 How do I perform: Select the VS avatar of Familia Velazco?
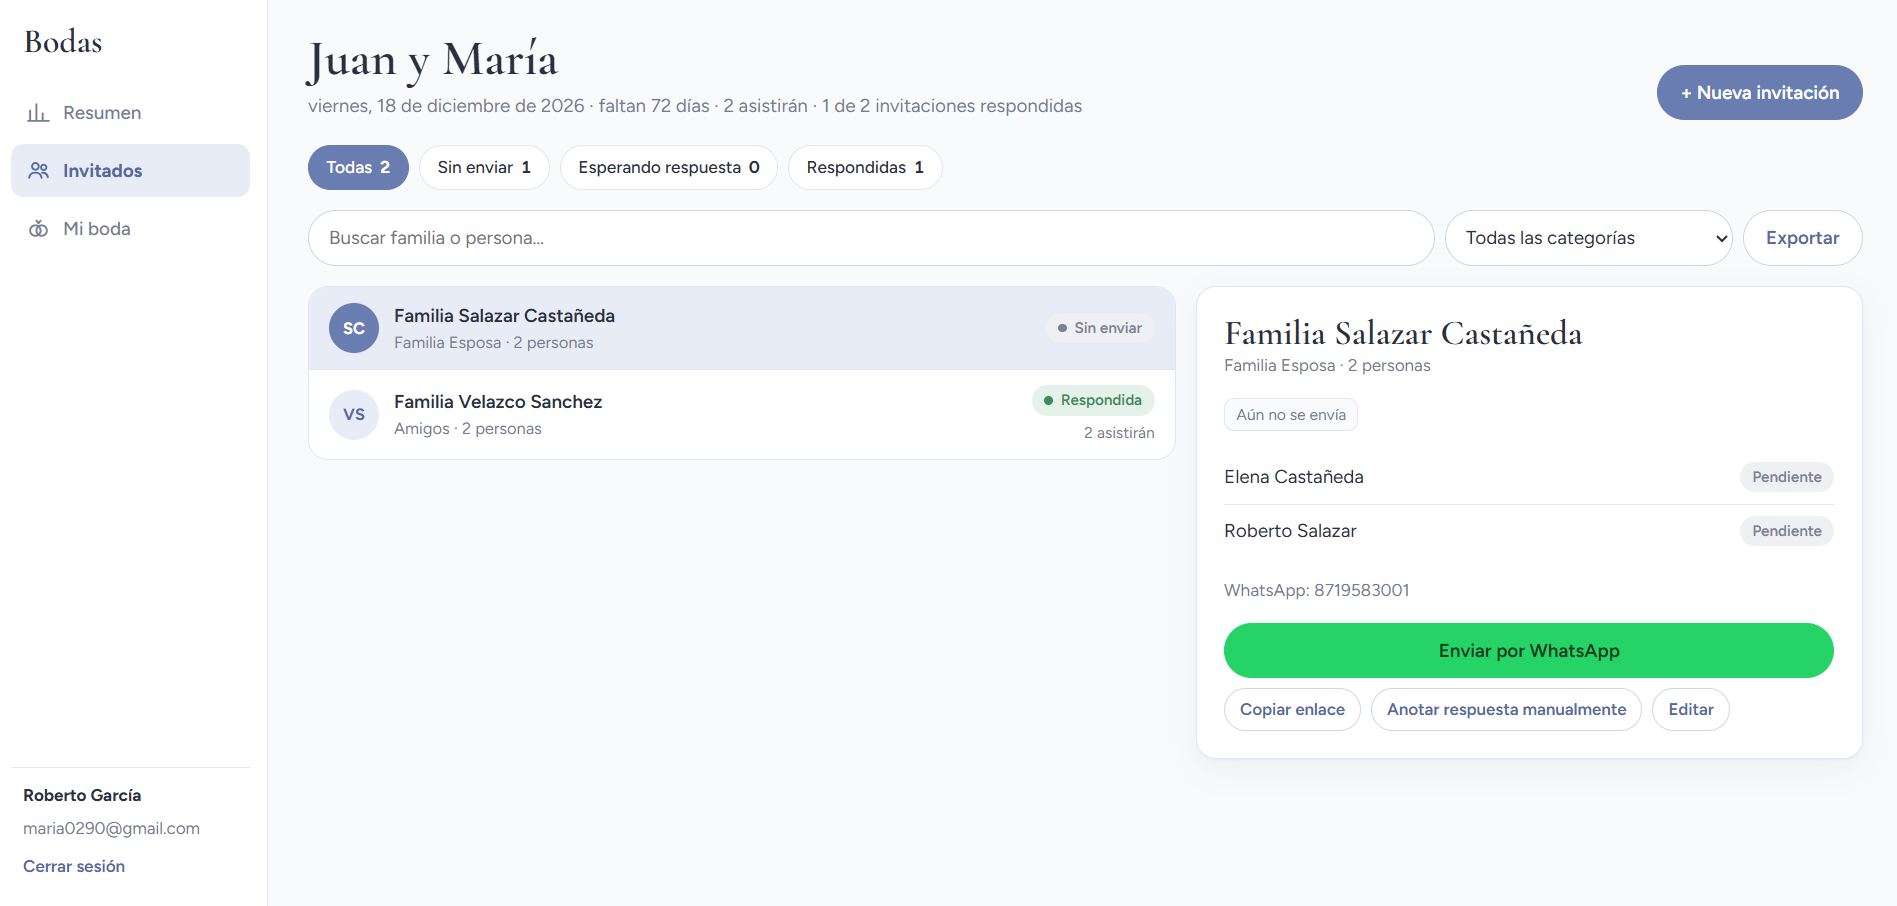[x=354, y=414]
